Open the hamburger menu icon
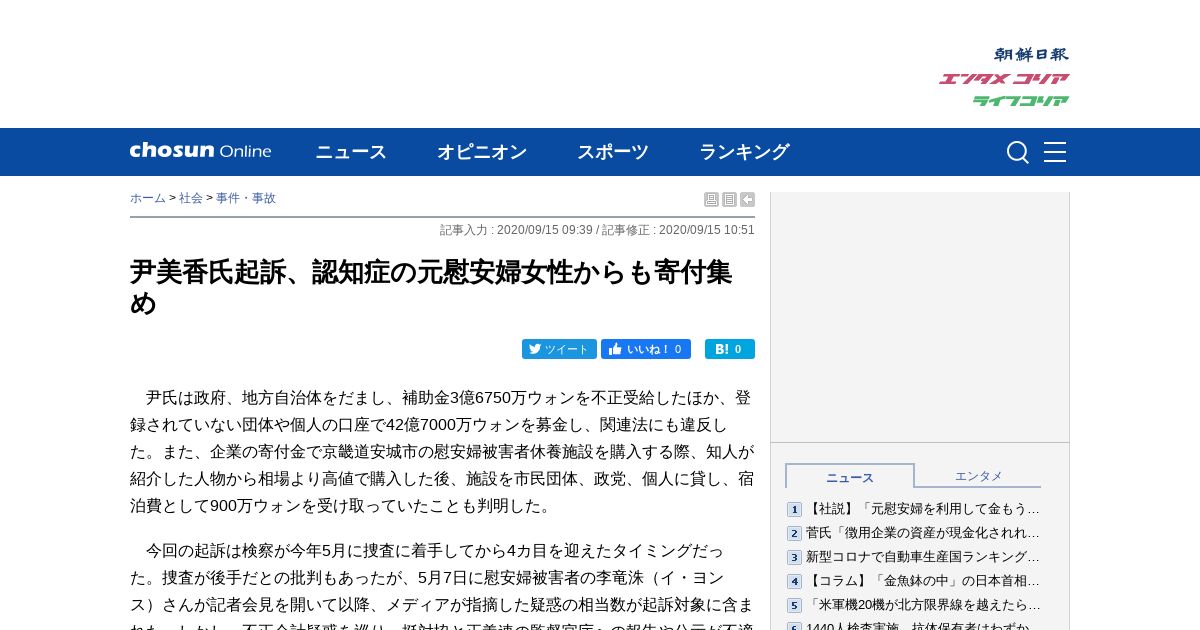Image resolution: width=1200 pixels, height=630 pixels. (1055, 152)
